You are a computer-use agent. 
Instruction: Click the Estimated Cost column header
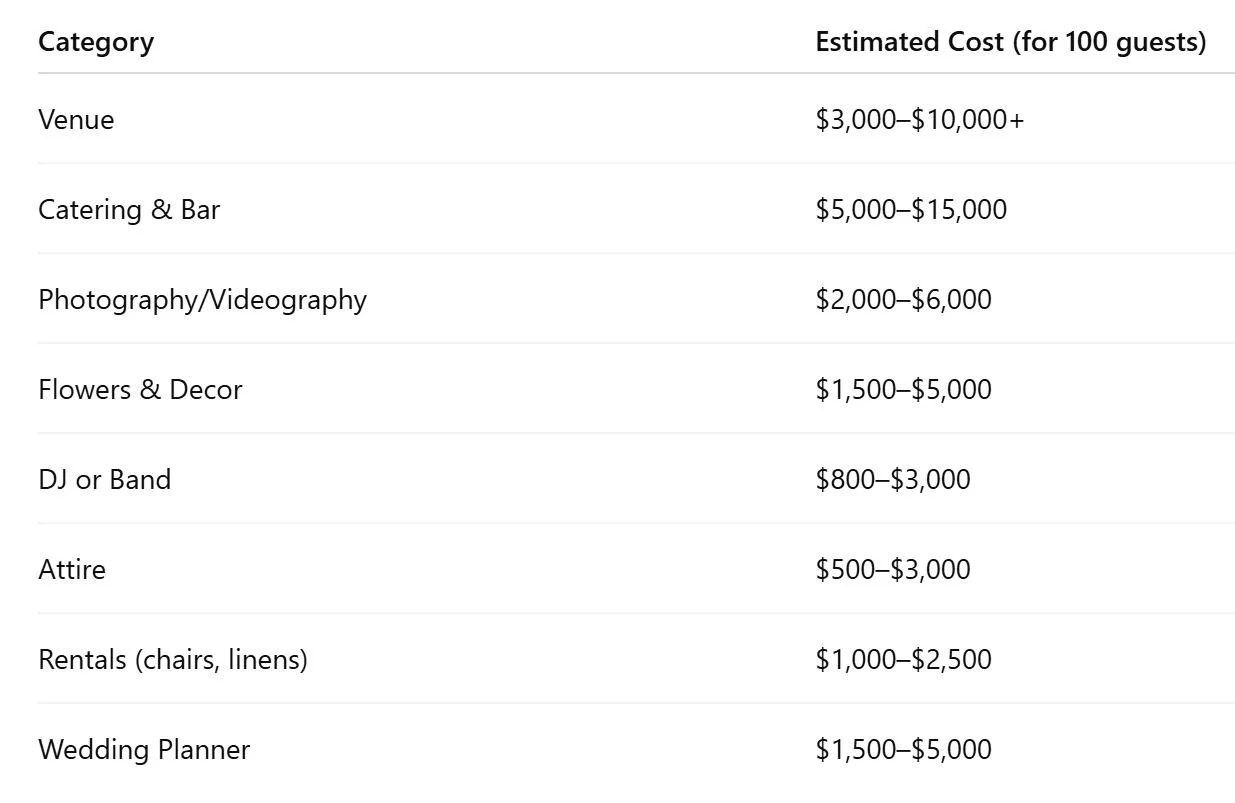1010,42
